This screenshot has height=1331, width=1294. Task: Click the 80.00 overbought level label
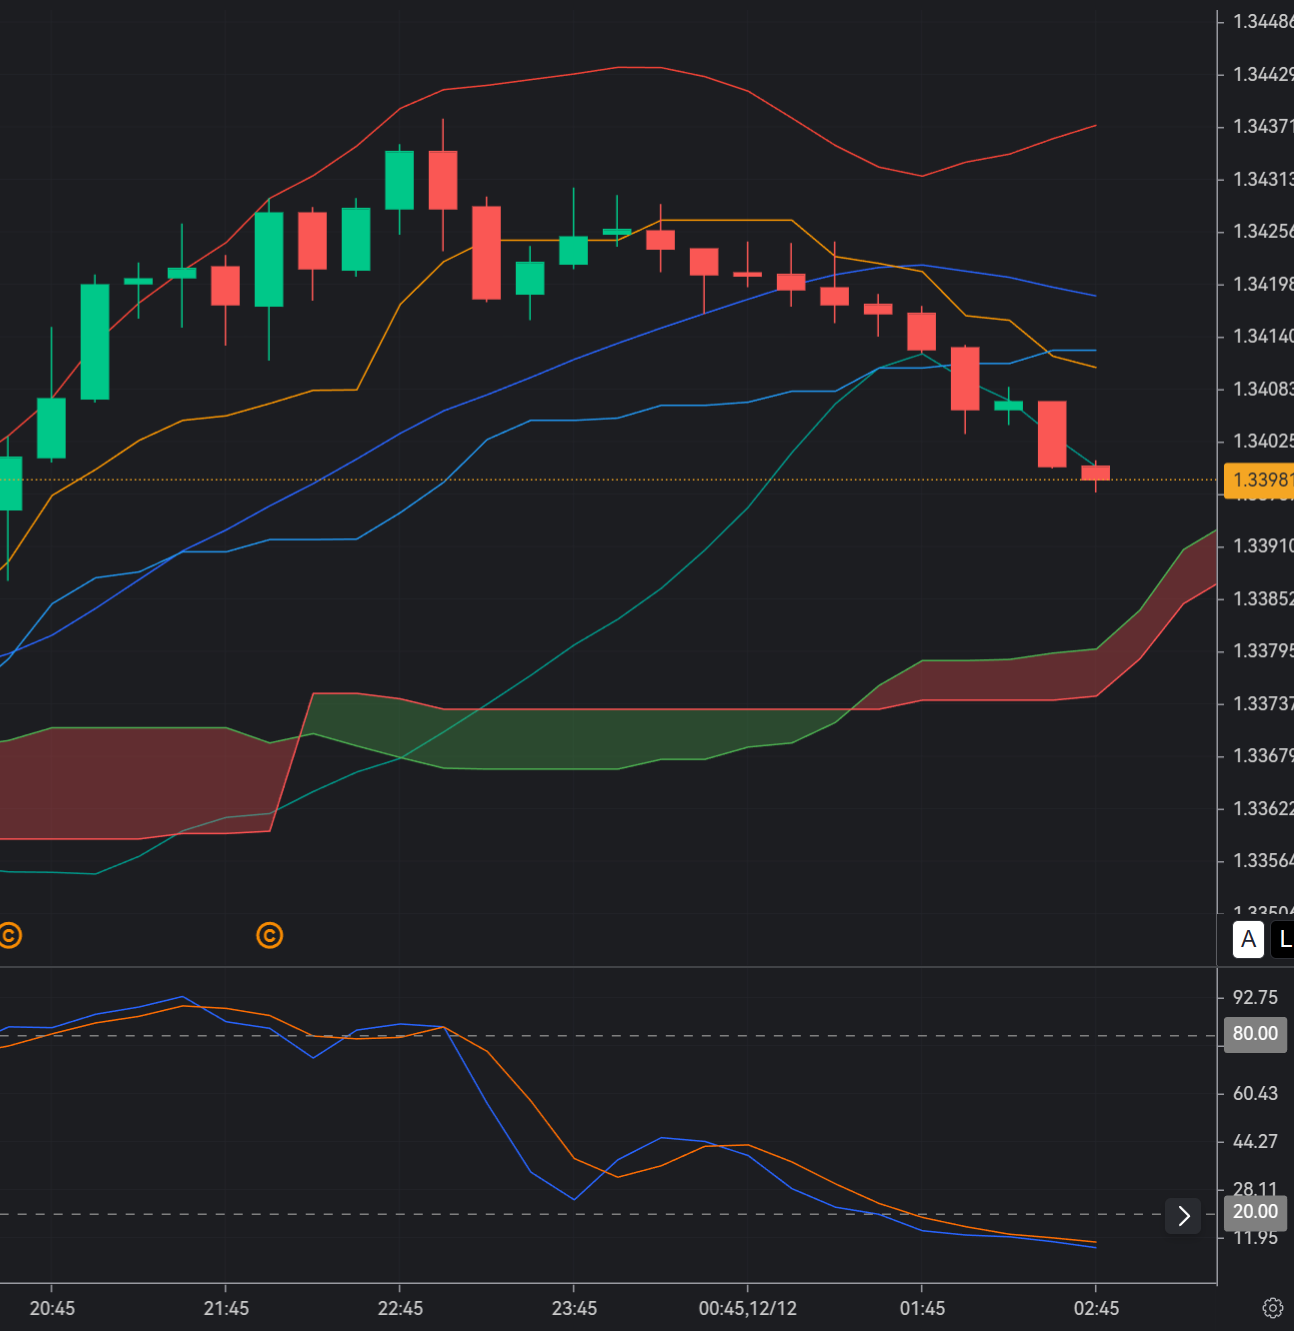1254,1034
